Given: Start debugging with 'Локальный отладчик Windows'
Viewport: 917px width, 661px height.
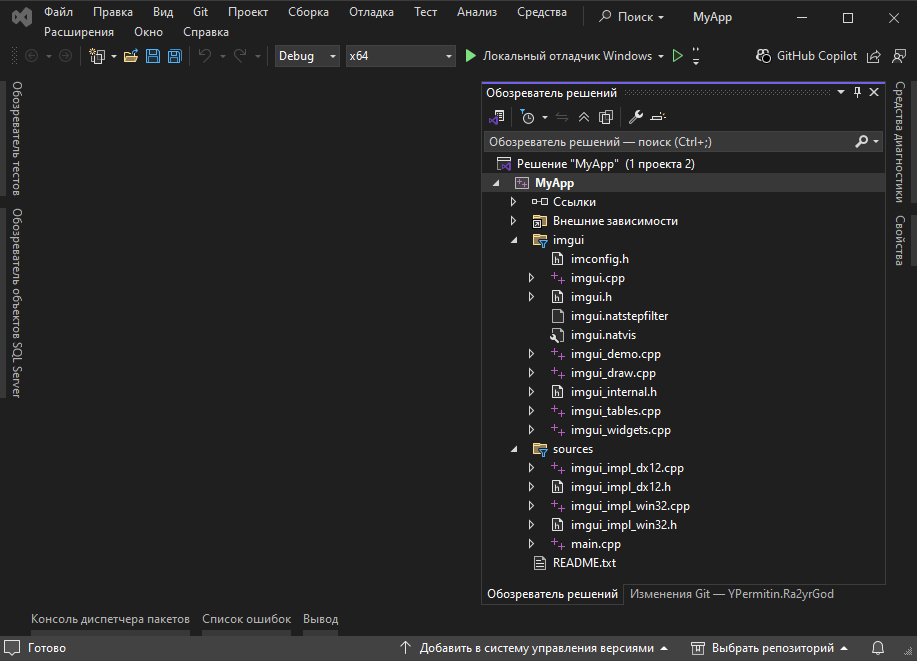Looking at the screenshot, I should point(559,56).
